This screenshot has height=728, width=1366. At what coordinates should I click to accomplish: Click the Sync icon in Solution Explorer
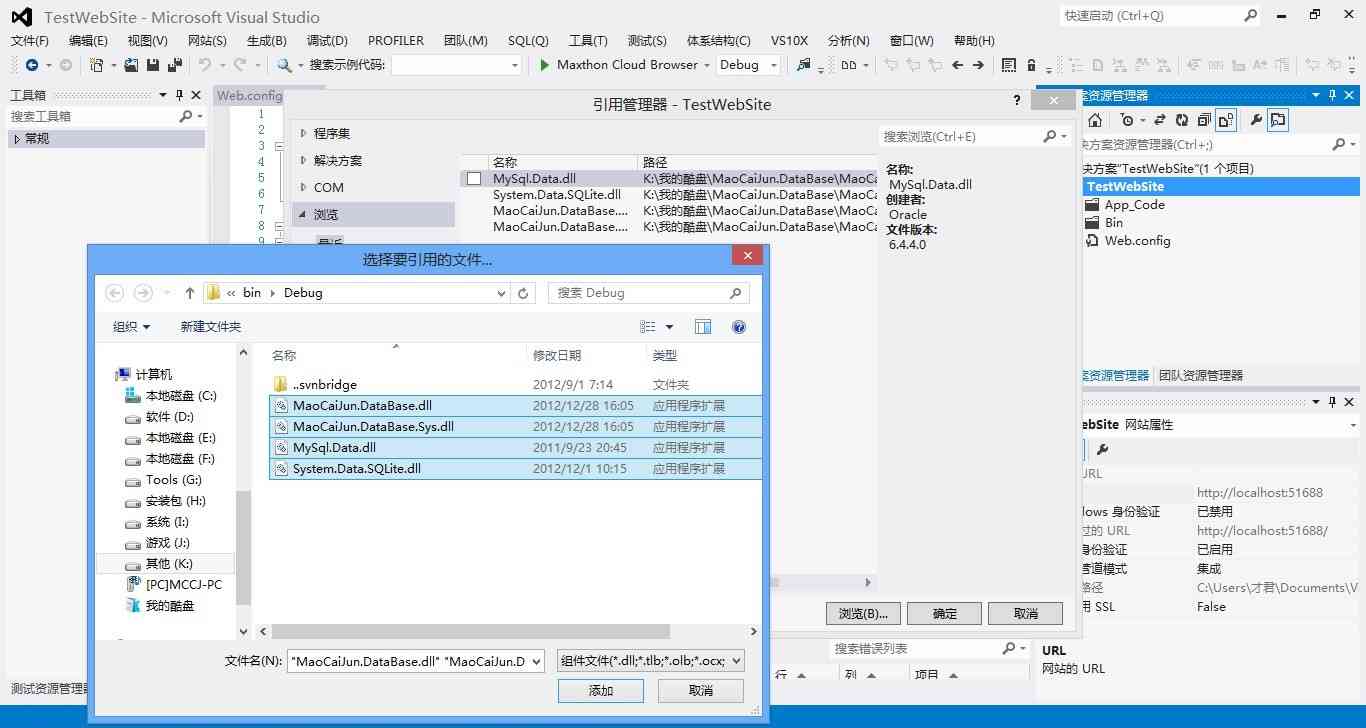(1160, 120)
